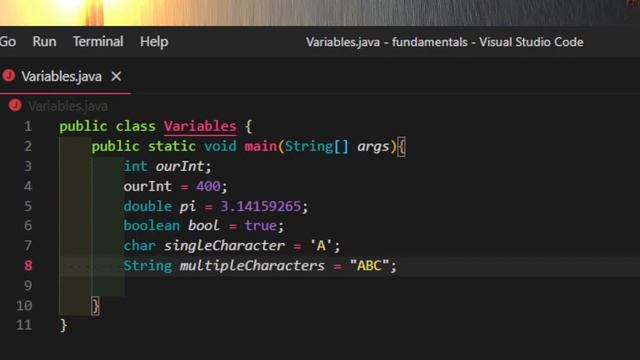Open the Help menu

click(x=154, y=42)
